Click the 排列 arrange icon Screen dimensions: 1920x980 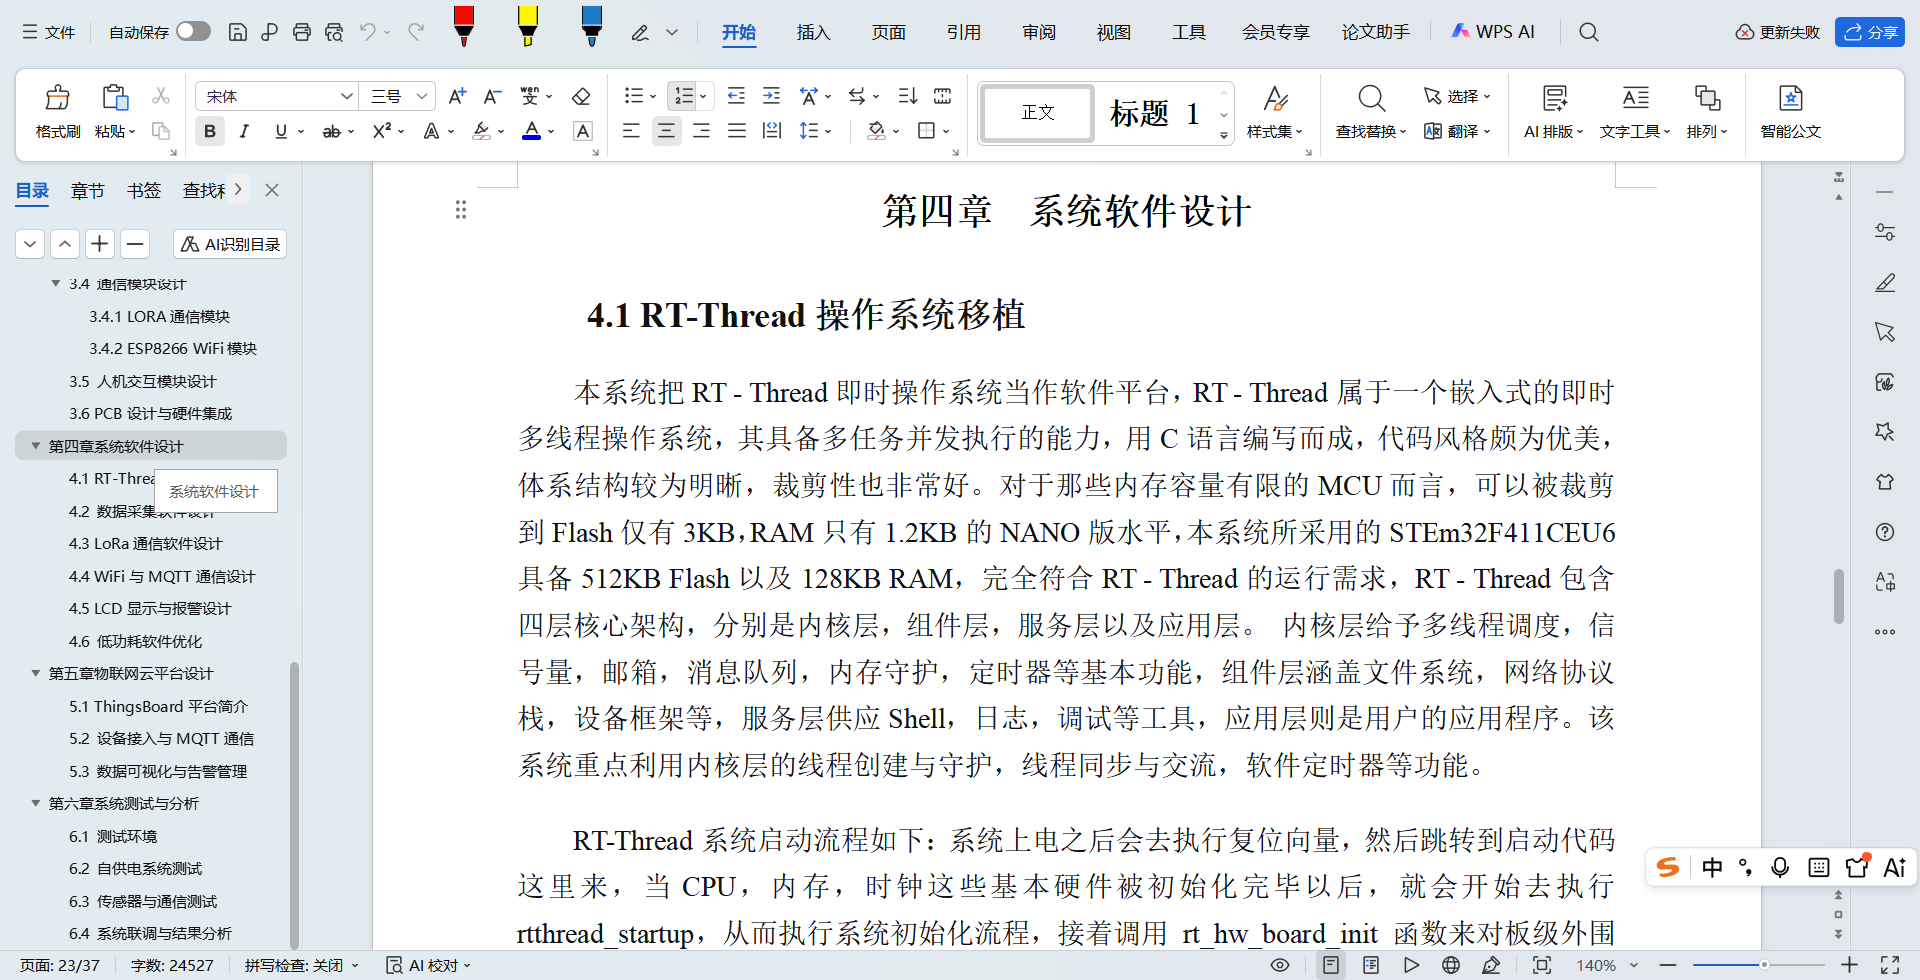pos(1707,98)
